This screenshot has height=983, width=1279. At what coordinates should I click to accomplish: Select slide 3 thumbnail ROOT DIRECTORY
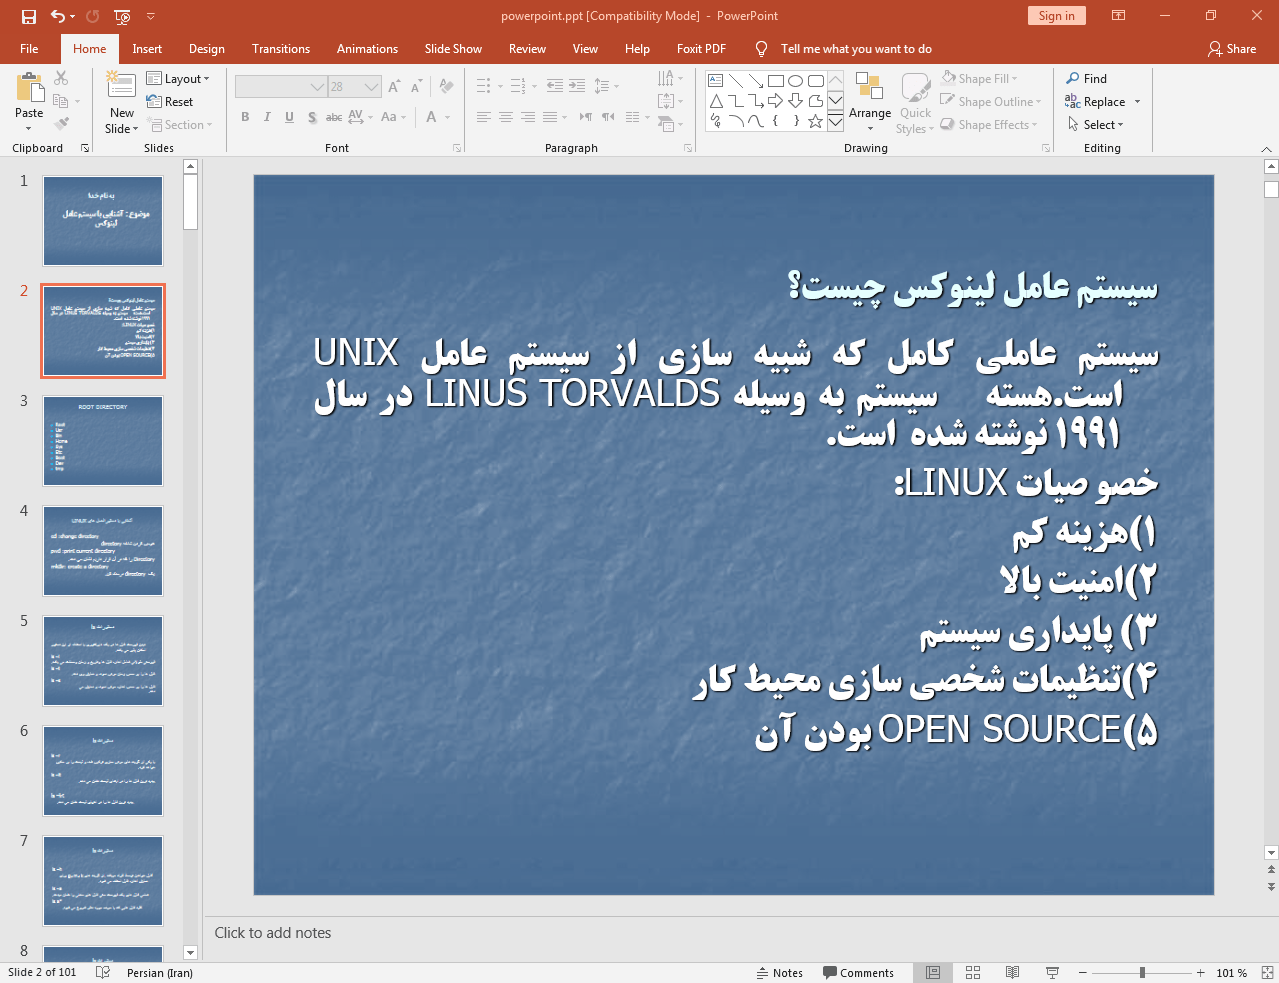click(x=103, y=441)
